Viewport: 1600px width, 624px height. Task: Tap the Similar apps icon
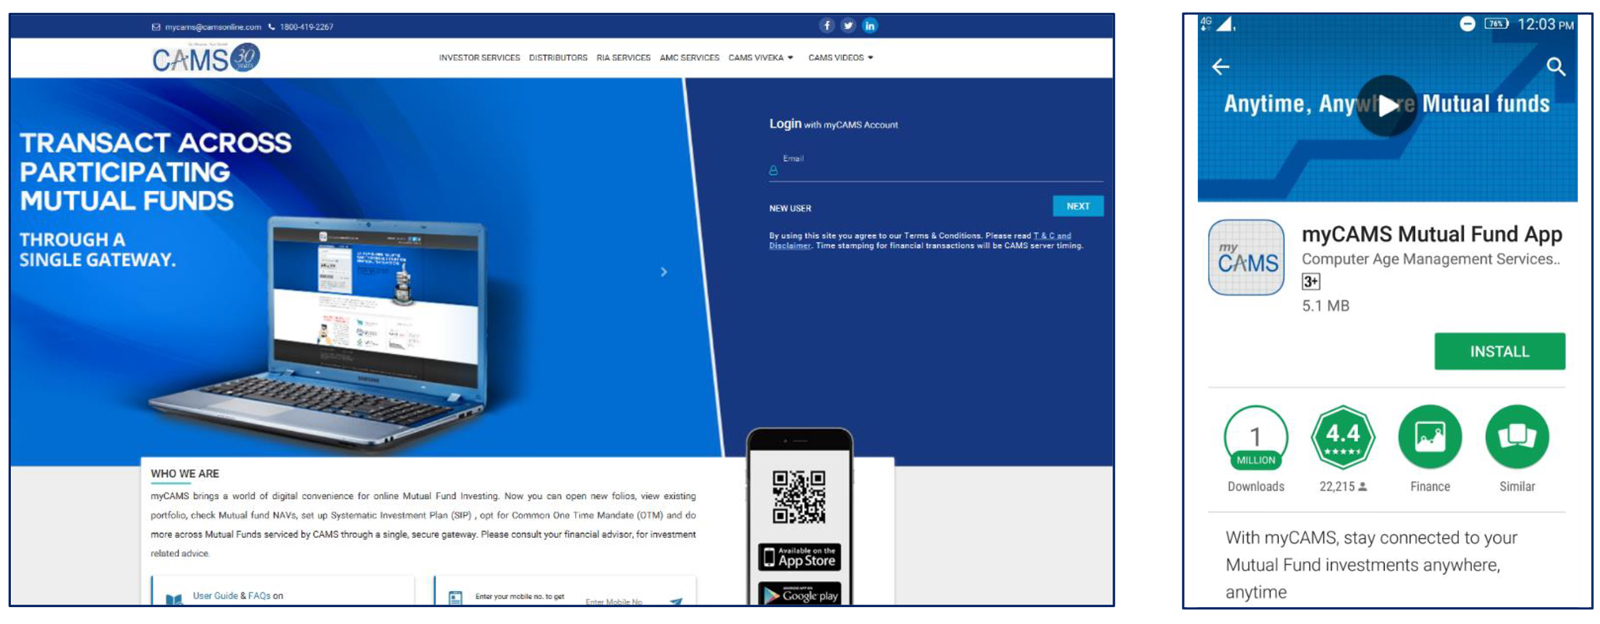tap(1516, 437)
